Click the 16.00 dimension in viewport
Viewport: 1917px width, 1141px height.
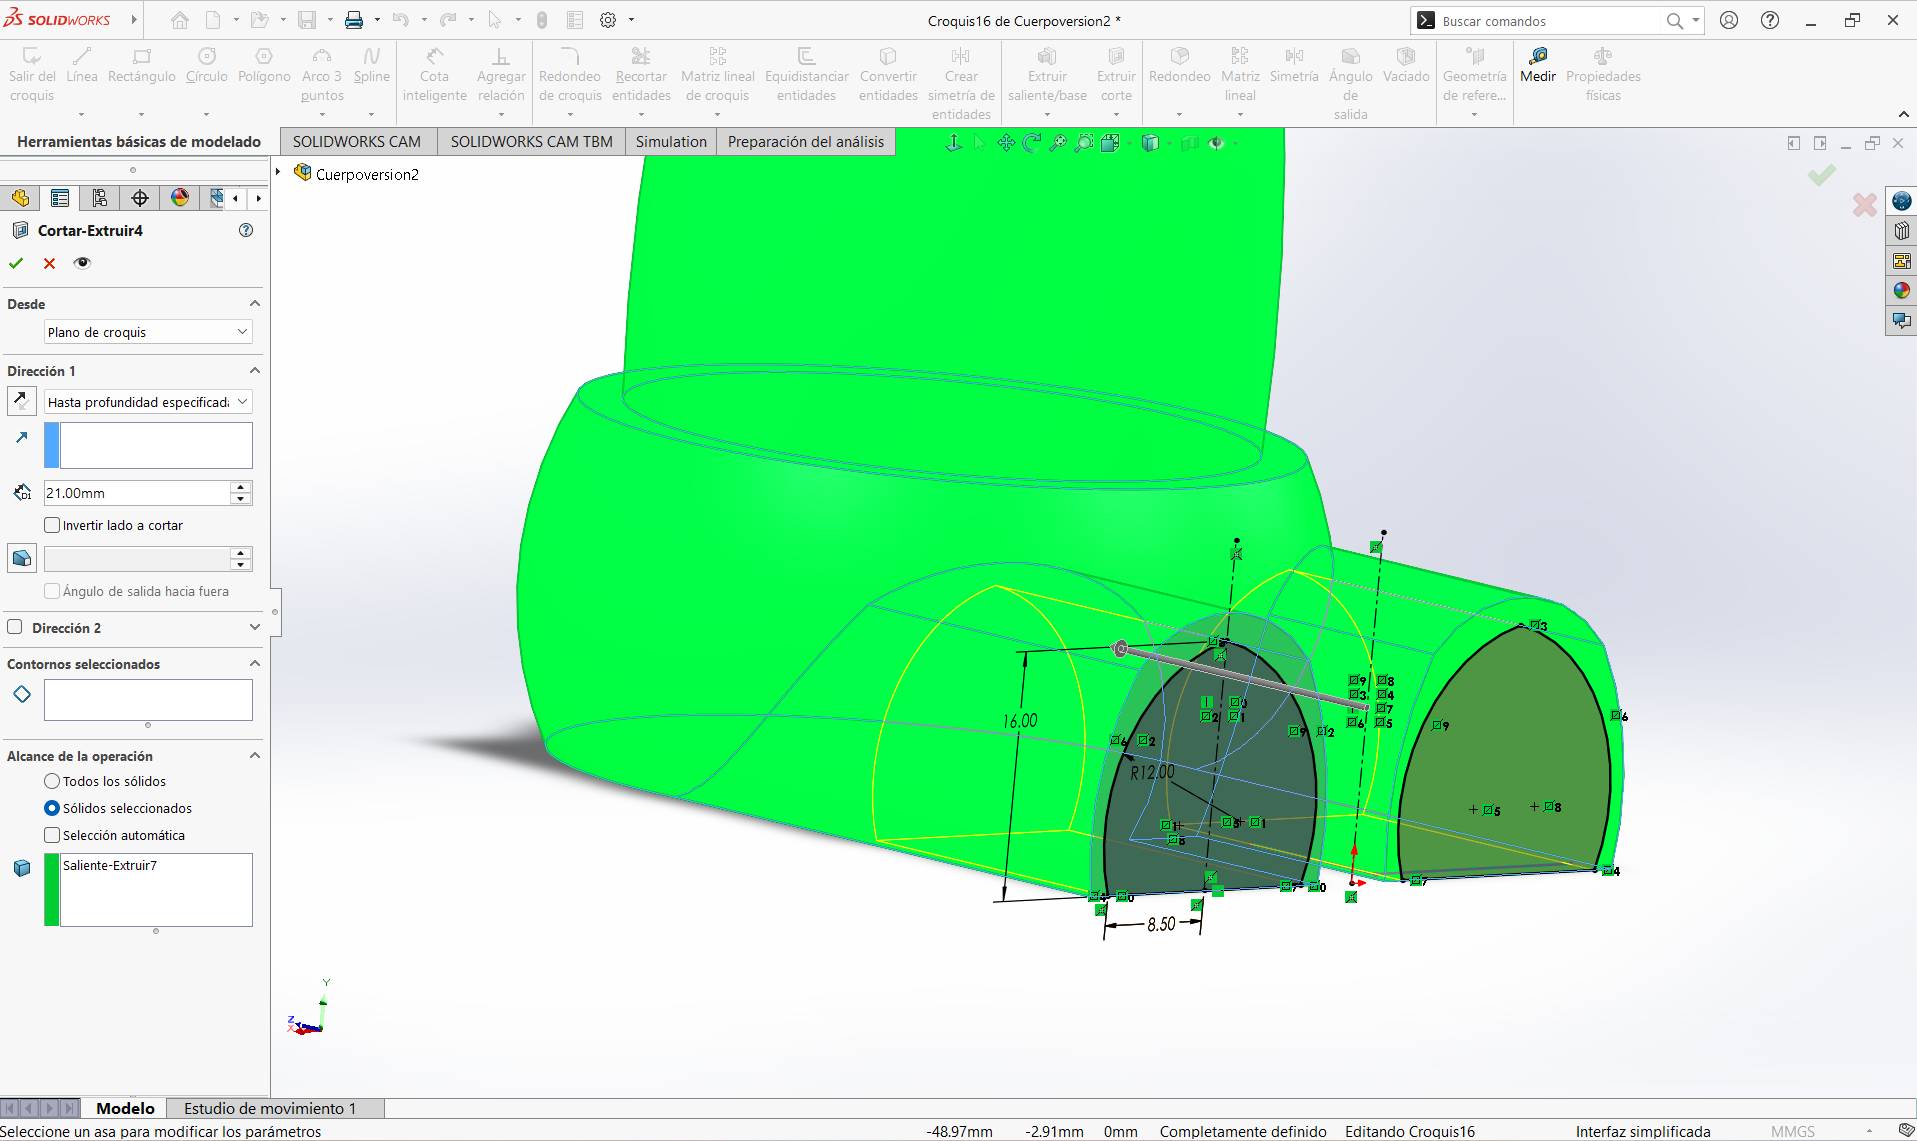pyautogui.click(x=1019, y=721)
